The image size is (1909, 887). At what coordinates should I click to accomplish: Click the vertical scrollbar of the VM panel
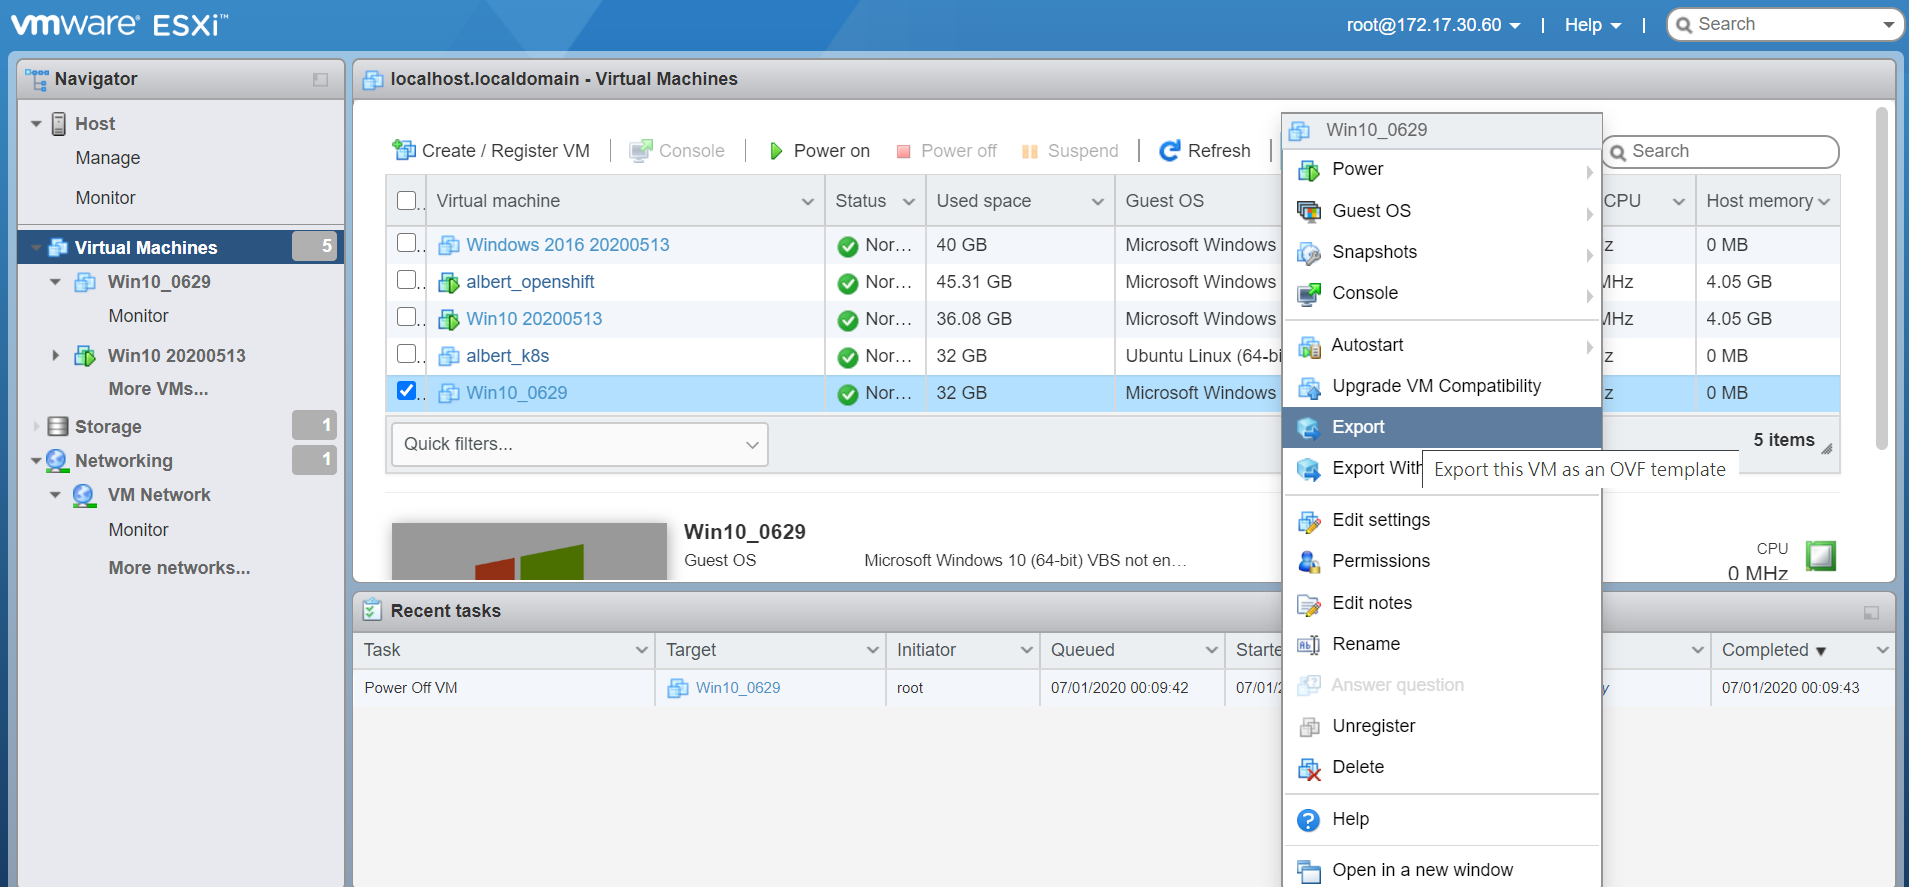1881,279
